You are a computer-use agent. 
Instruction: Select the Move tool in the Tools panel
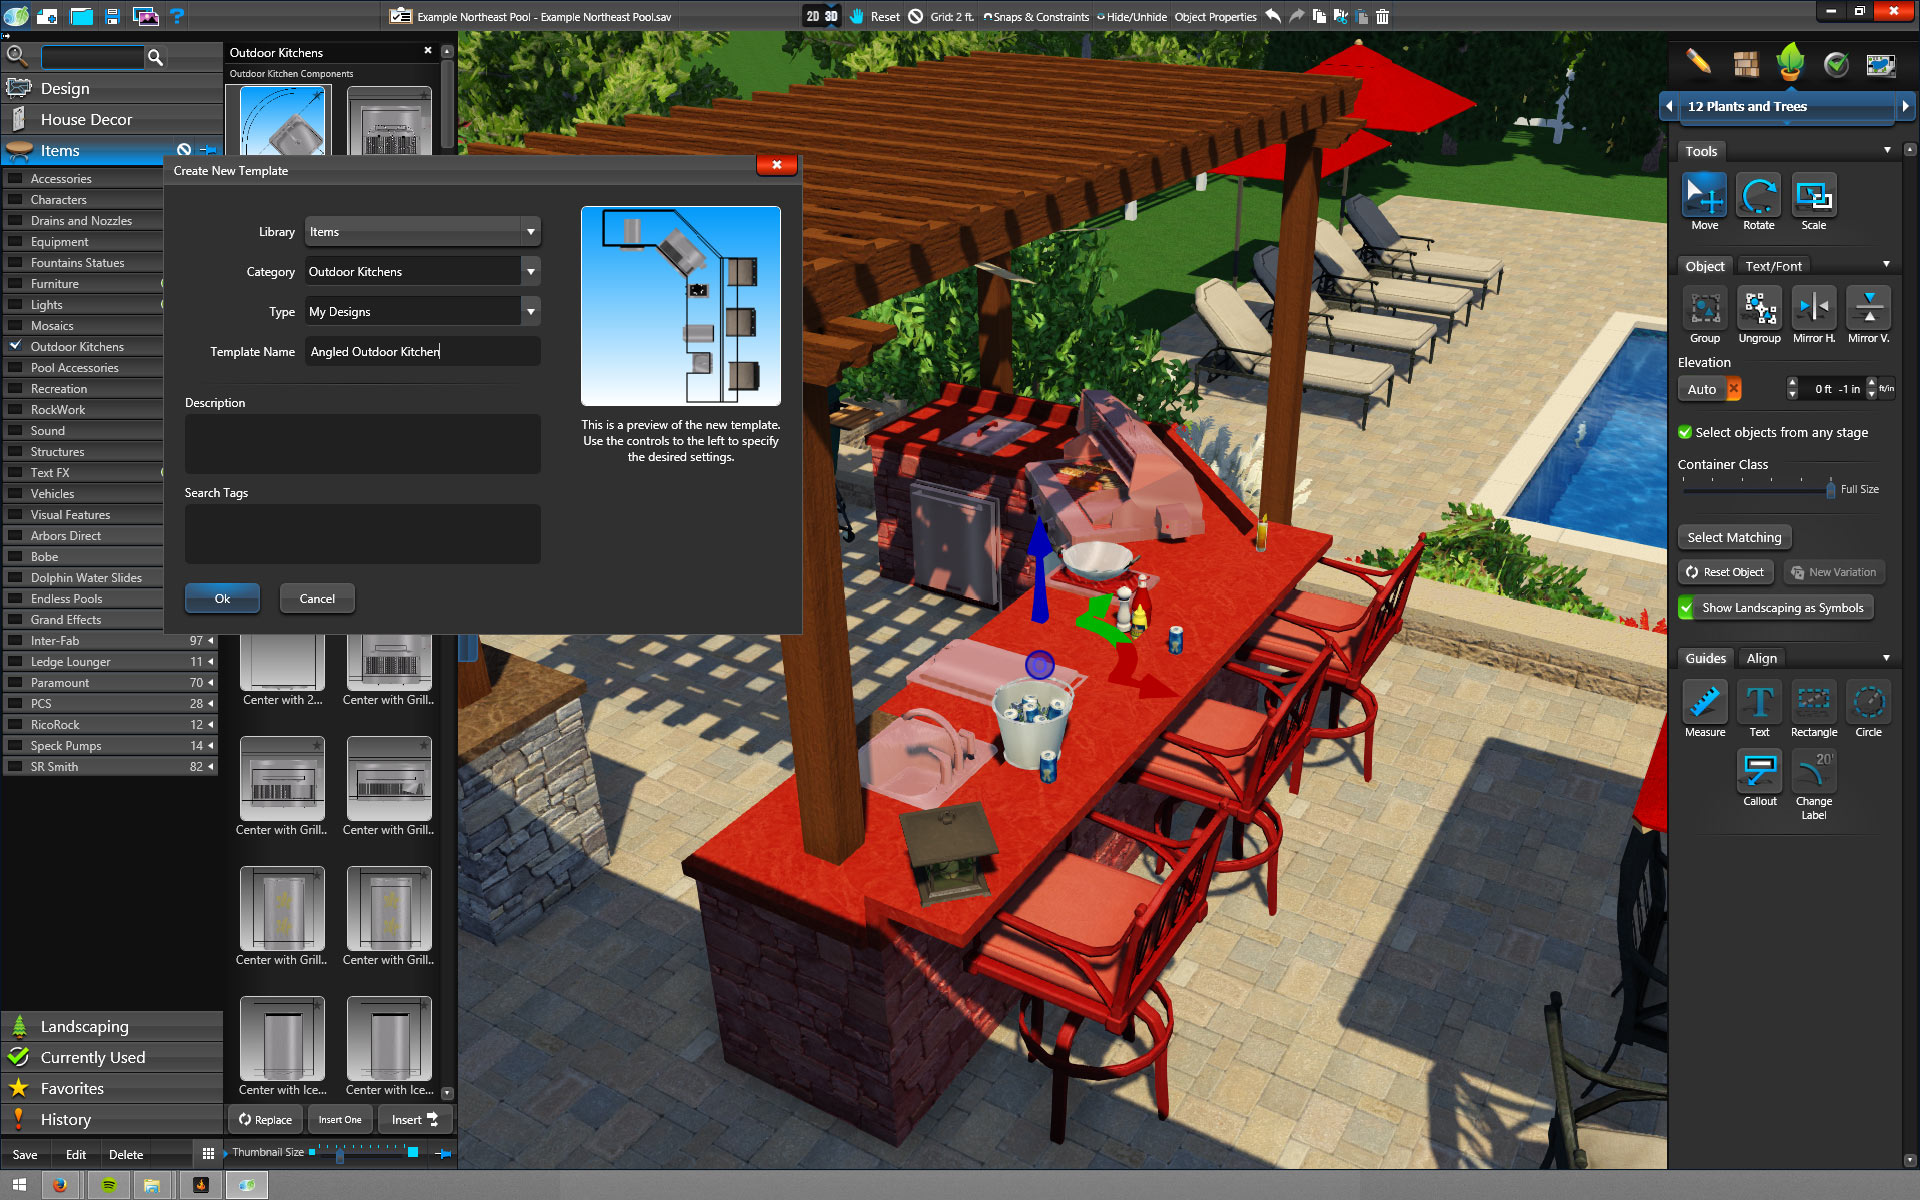point(1704,197)
